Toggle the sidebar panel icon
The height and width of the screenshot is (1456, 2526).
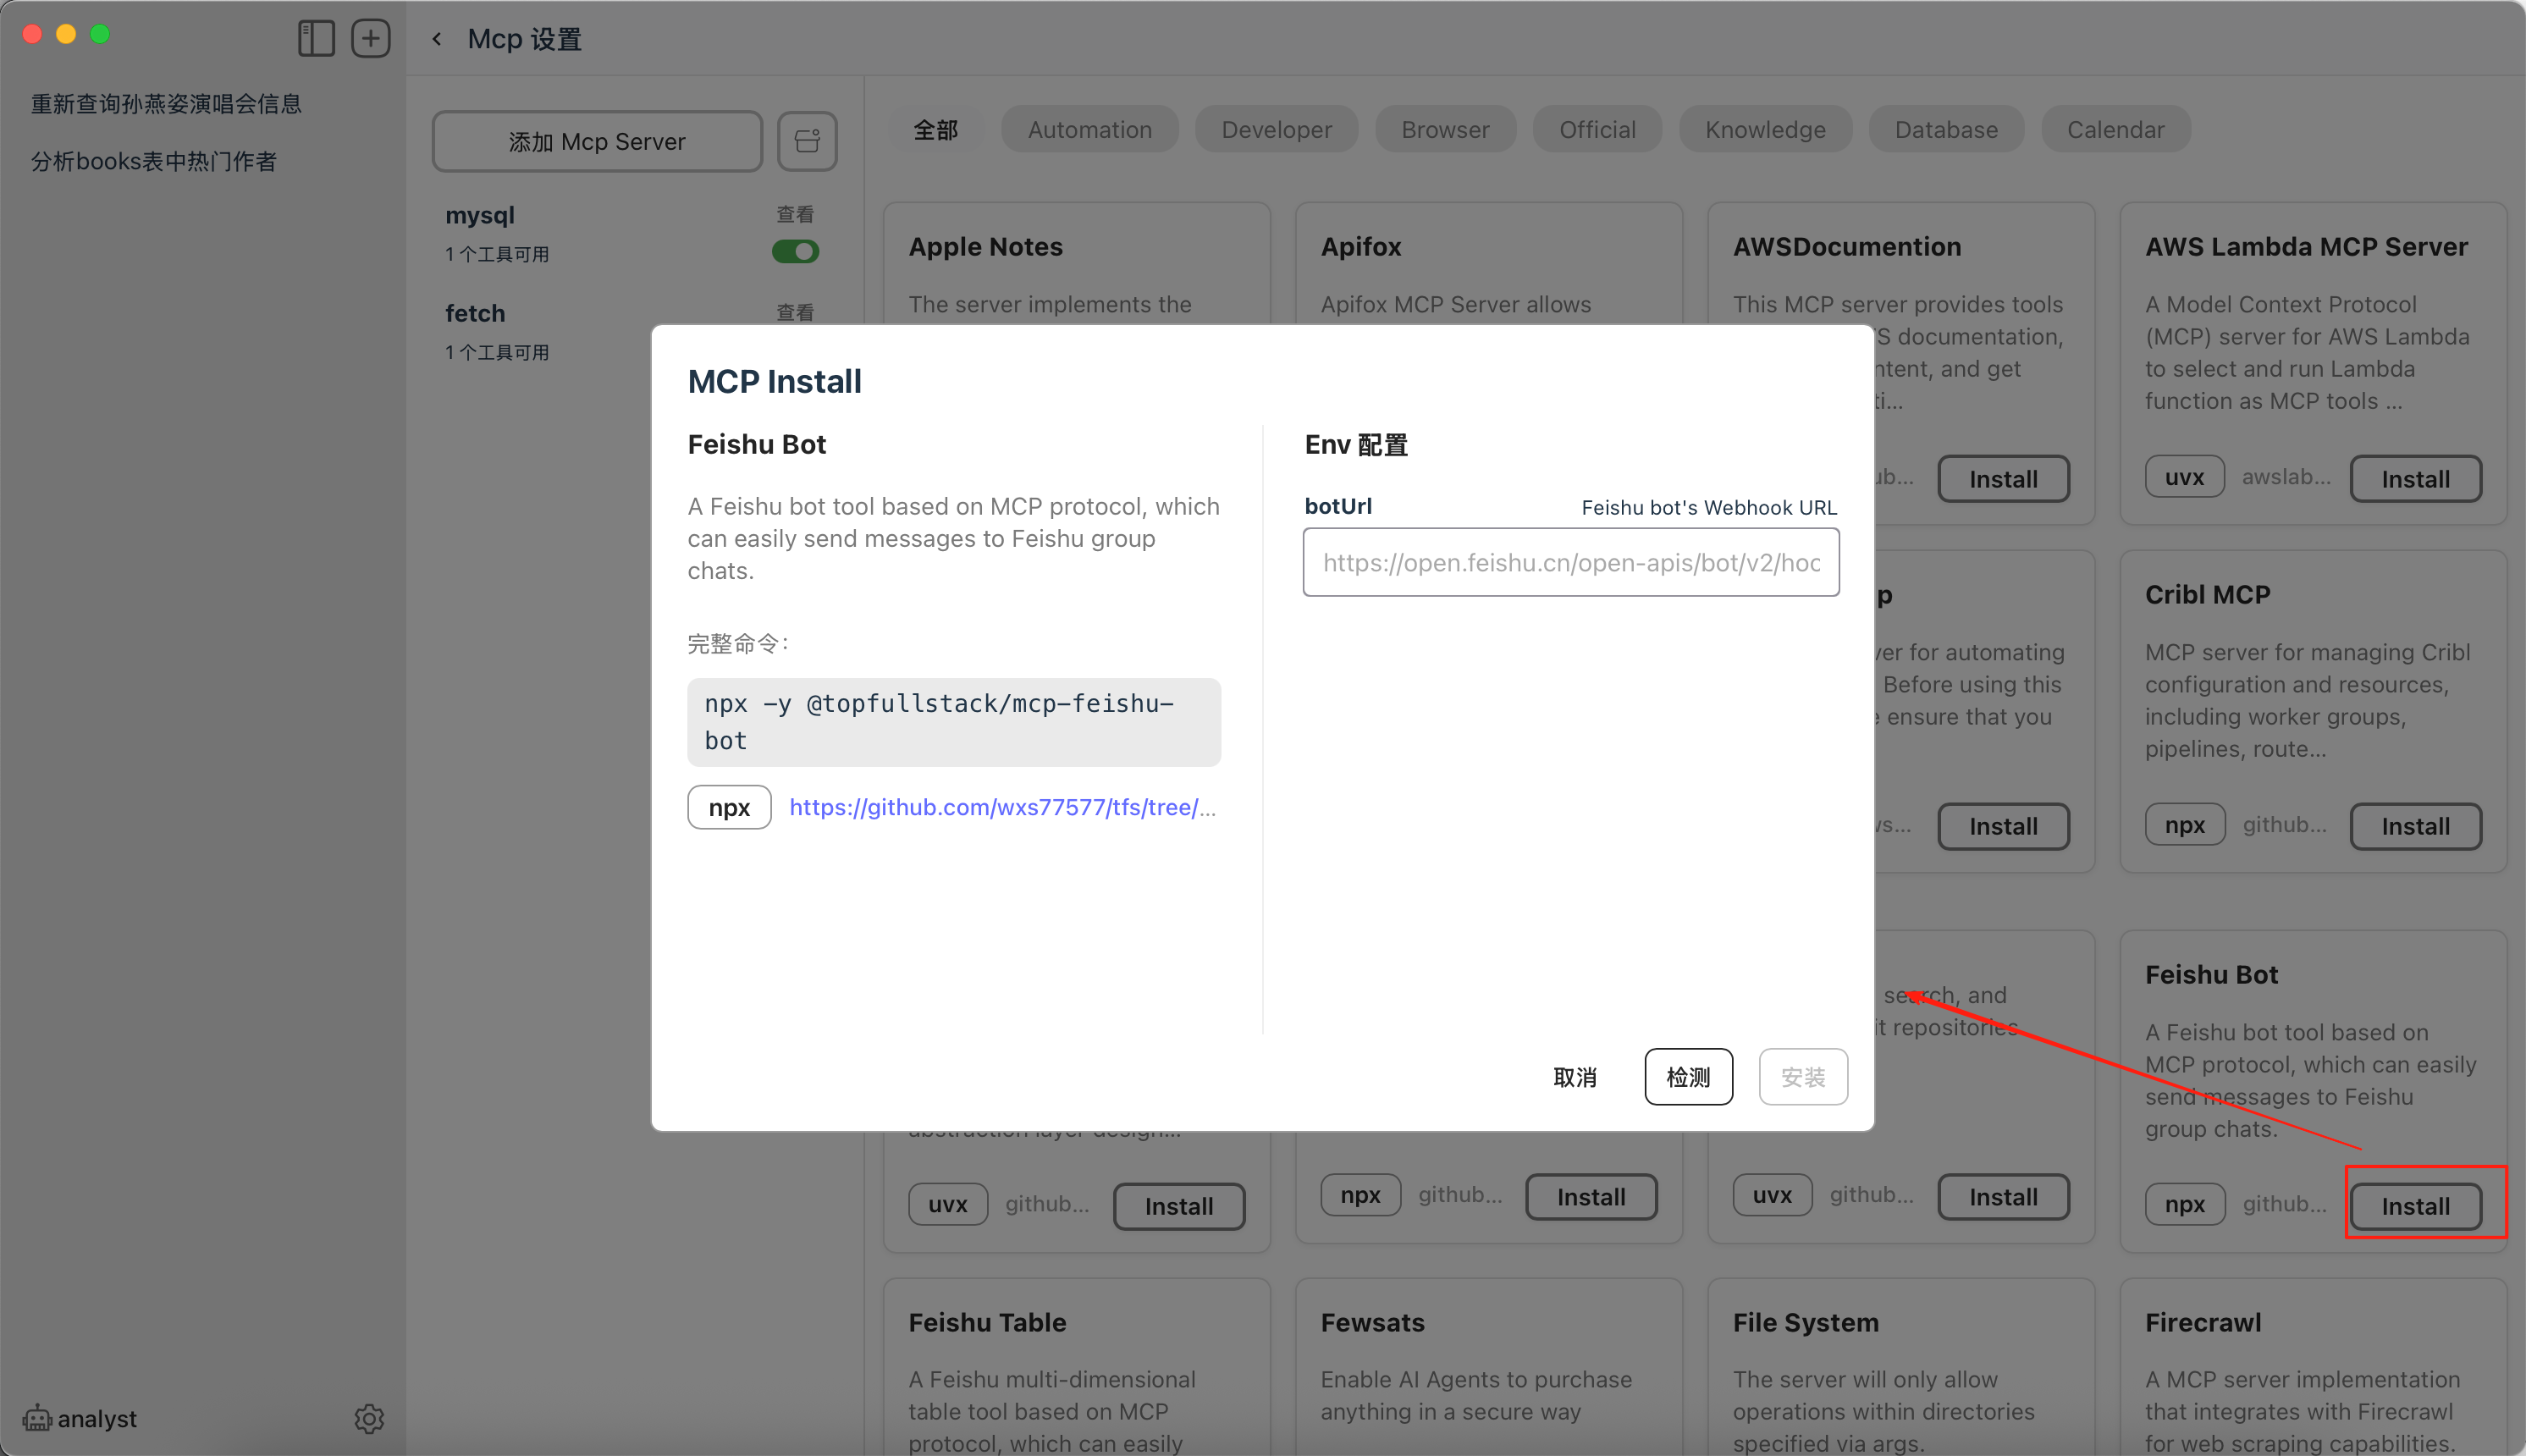point(316,38)
